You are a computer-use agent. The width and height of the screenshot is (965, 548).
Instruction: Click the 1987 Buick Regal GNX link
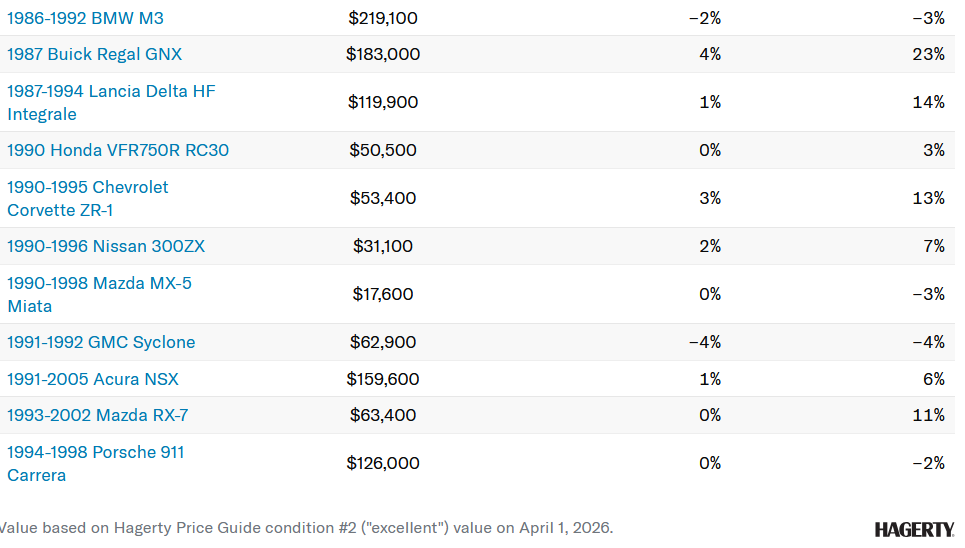95,54
